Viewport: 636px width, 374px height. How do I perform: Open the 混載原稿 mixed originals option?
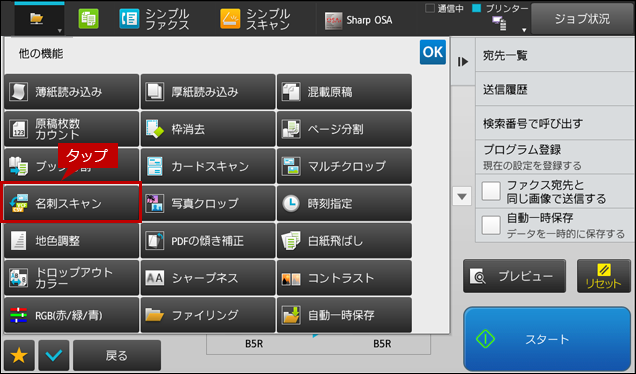coord(344,92)
